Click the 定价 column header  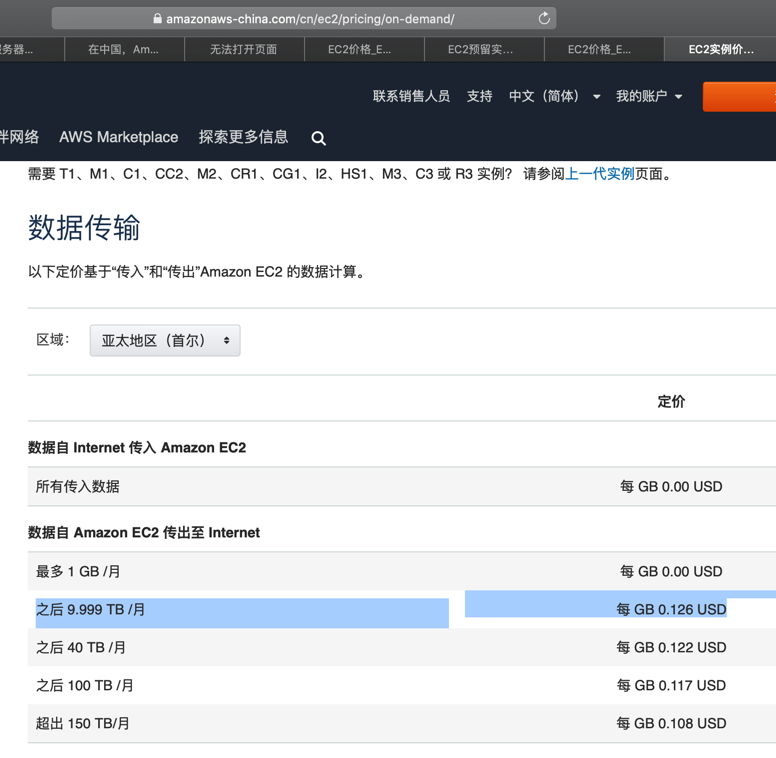pyautogui.click(x=671, y=401)
